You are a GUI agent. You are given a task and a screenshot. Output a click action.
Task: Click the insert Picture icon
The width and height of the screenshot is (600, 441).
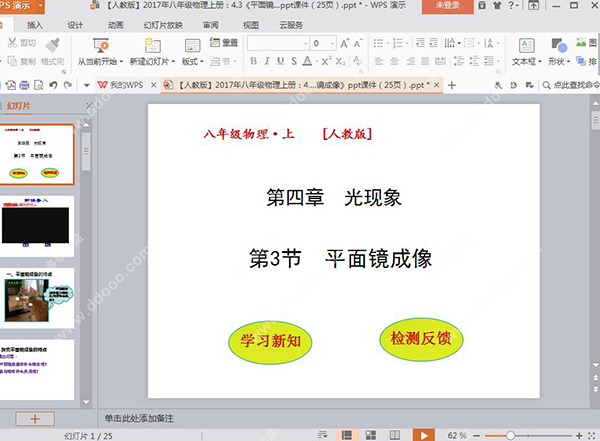581,42
